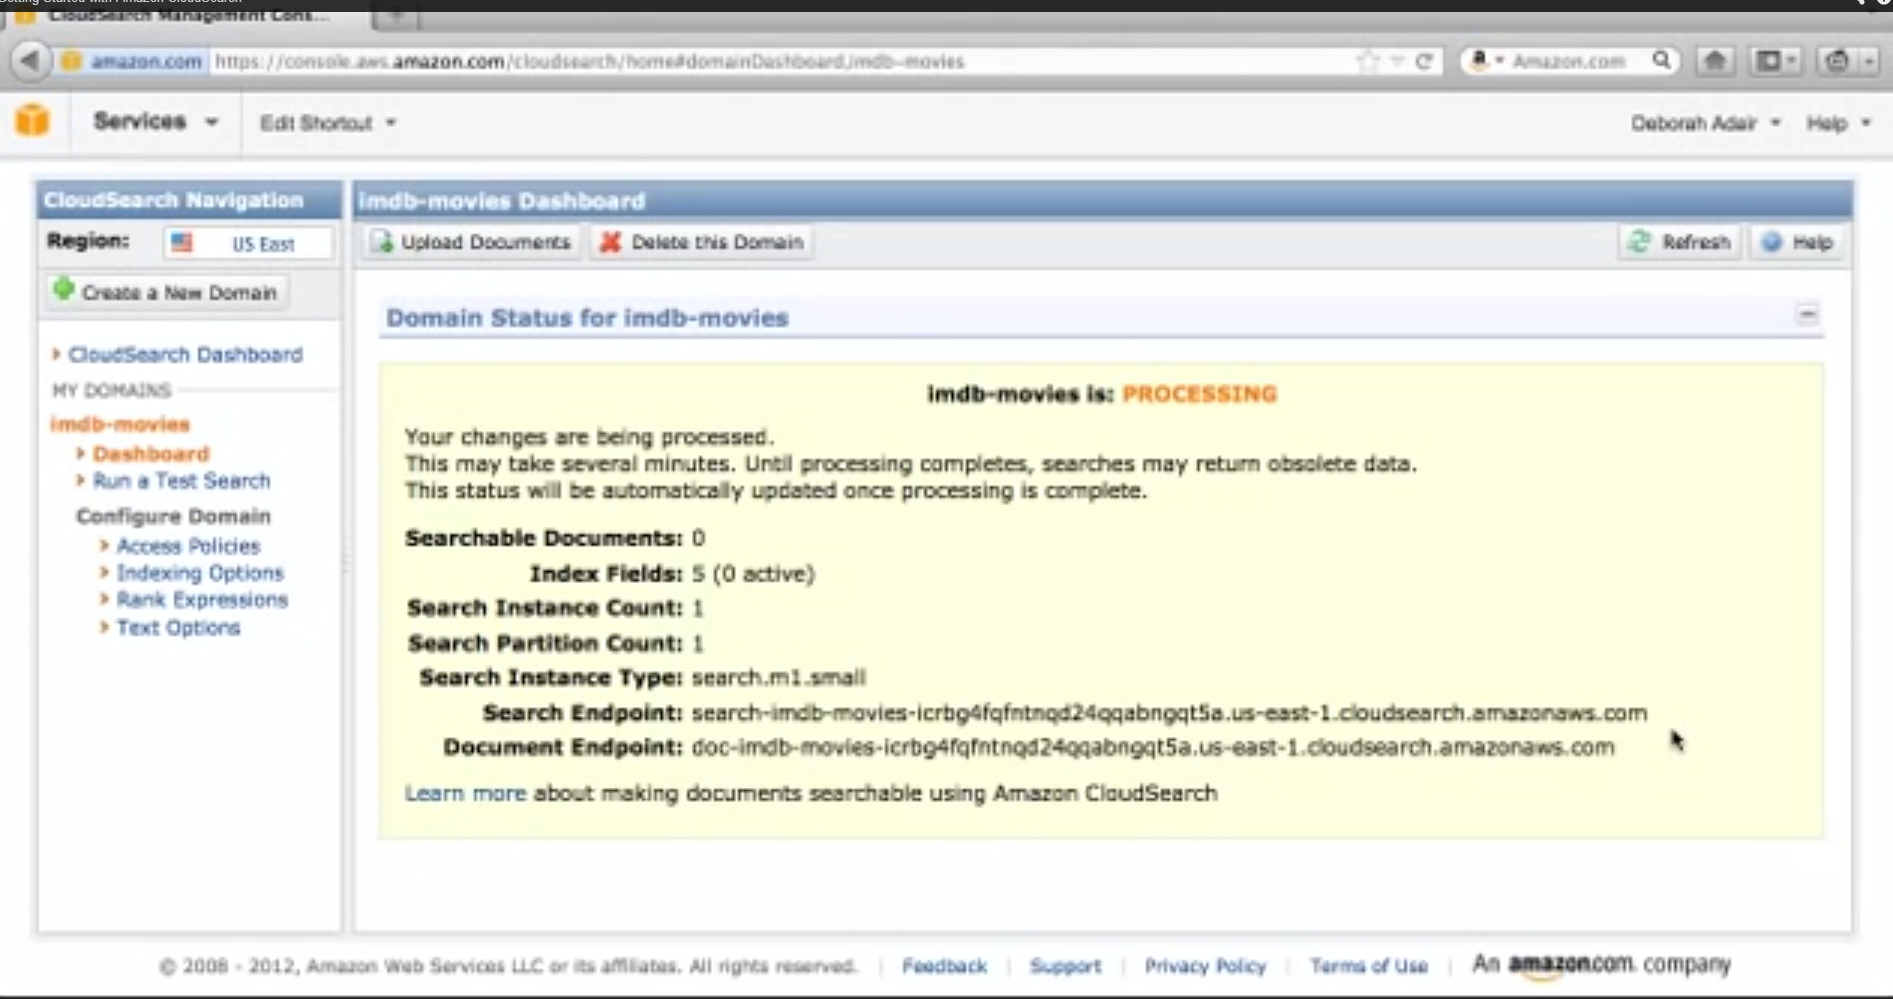The height and width of the screenshot is (999, 1893).
Task: Click browser home icon
Action: [x=1714, y=61]
